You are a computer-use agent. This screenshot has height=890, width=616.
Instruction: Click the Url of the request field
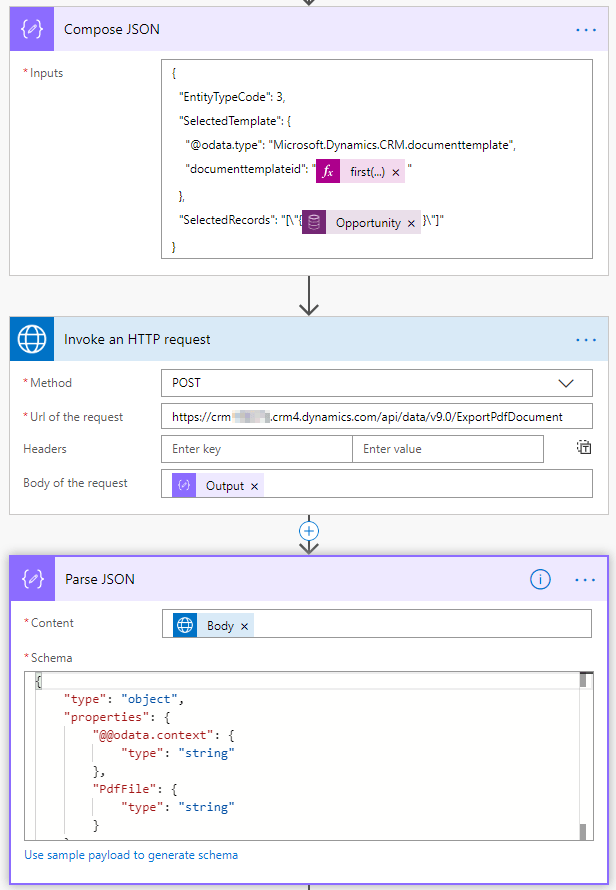377,417
